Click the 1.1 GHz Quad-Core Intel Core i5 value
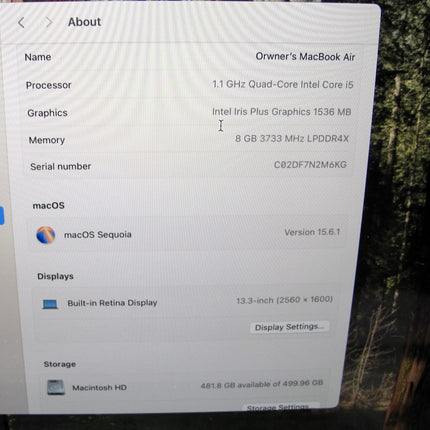430x430 pixels. click(x=283, y=84)
